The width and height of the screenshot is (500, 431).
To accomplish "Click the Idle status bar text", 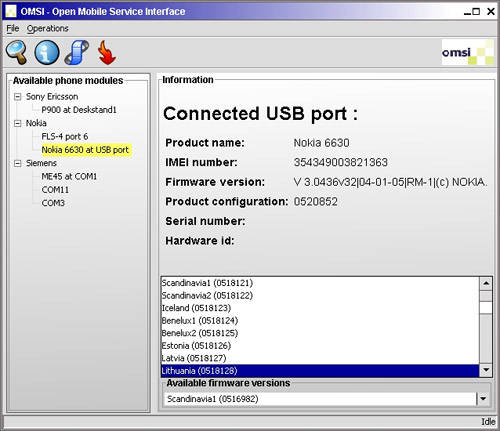I will coord(488,422).
